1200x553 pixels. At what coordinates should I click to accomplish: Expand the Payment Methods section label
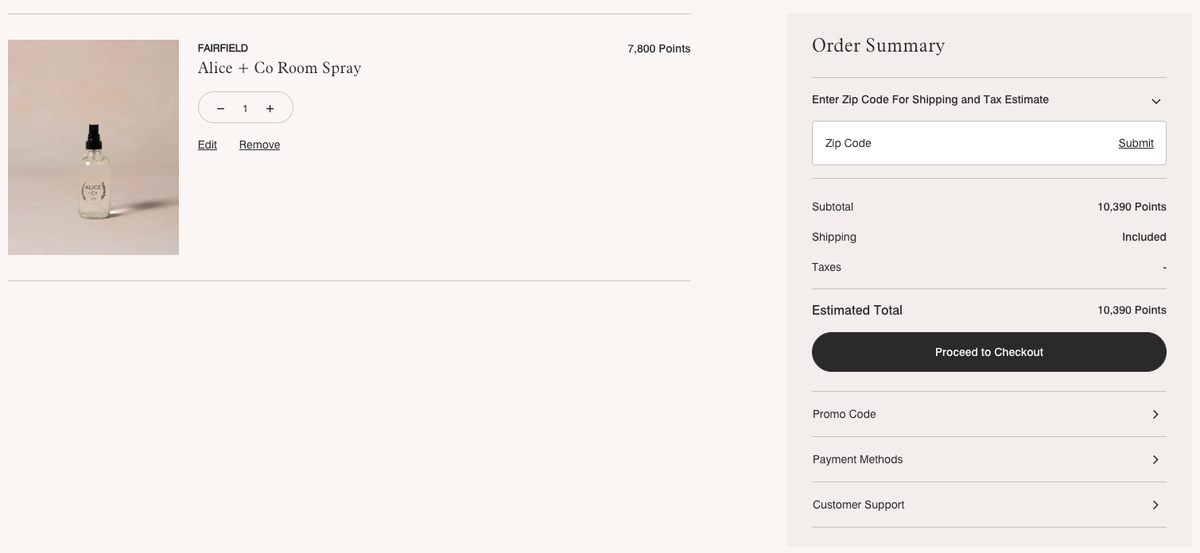coord(857,460)
